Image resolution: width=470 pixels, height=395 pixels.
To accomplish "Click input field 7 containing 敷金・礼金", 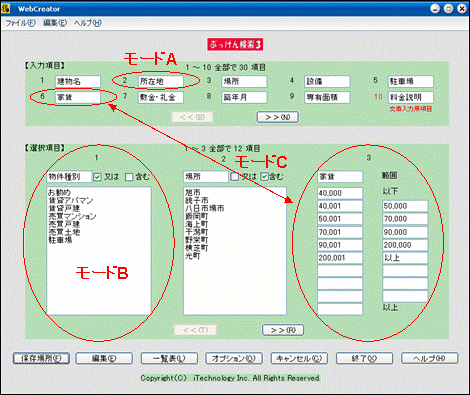I will tap(161, 97).
